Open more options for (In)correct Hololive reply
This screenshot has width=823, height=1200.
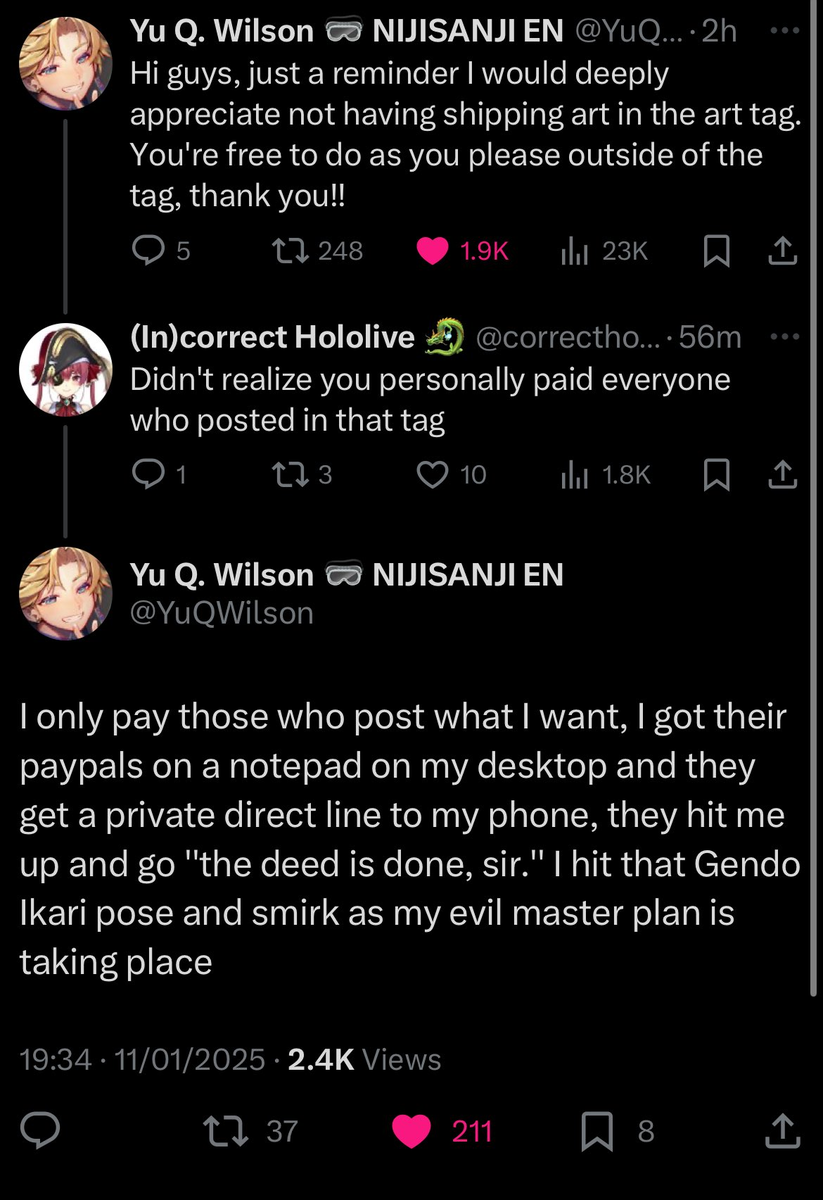point(785,337)
